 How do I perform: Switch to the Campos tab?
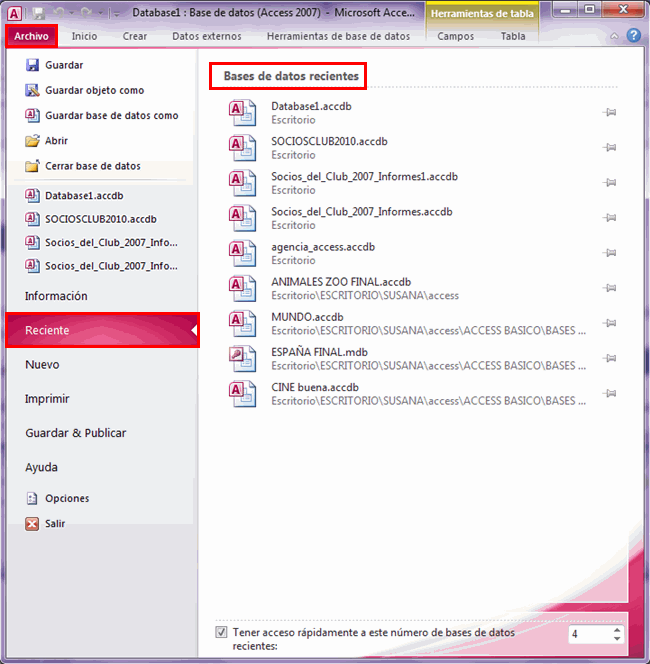tap(455, 36)
